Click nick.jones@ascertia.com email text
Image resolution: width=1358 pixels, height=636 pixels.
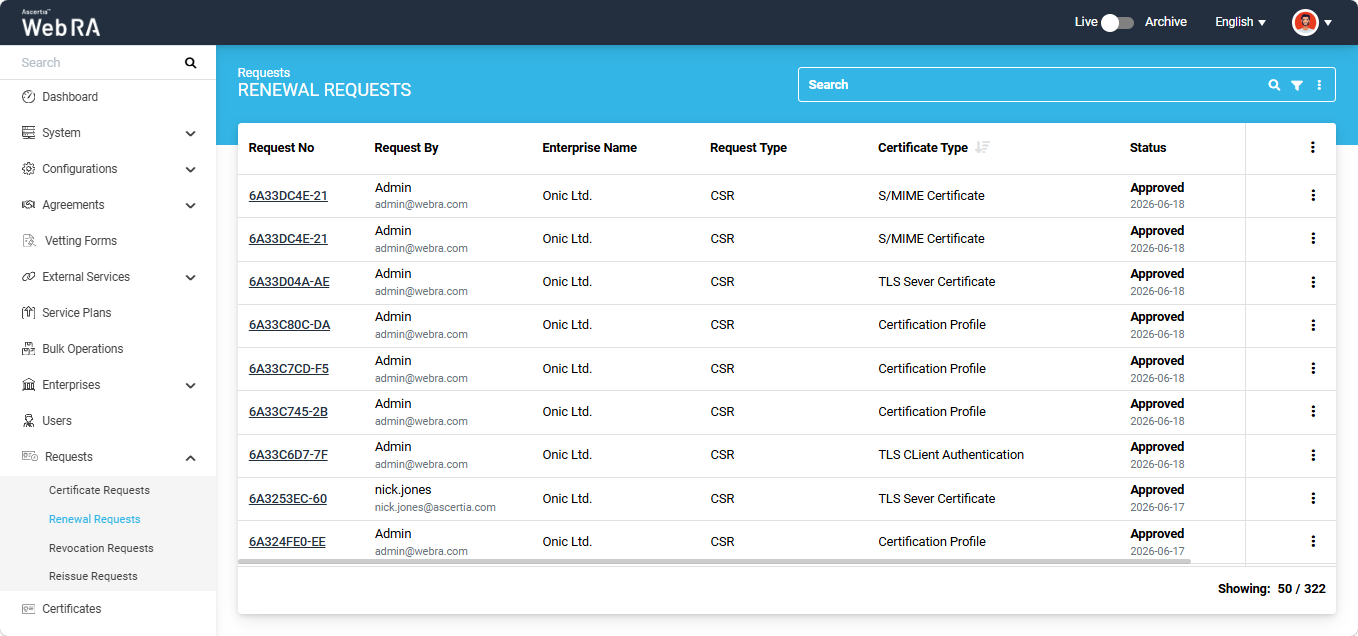click(435, 507)
